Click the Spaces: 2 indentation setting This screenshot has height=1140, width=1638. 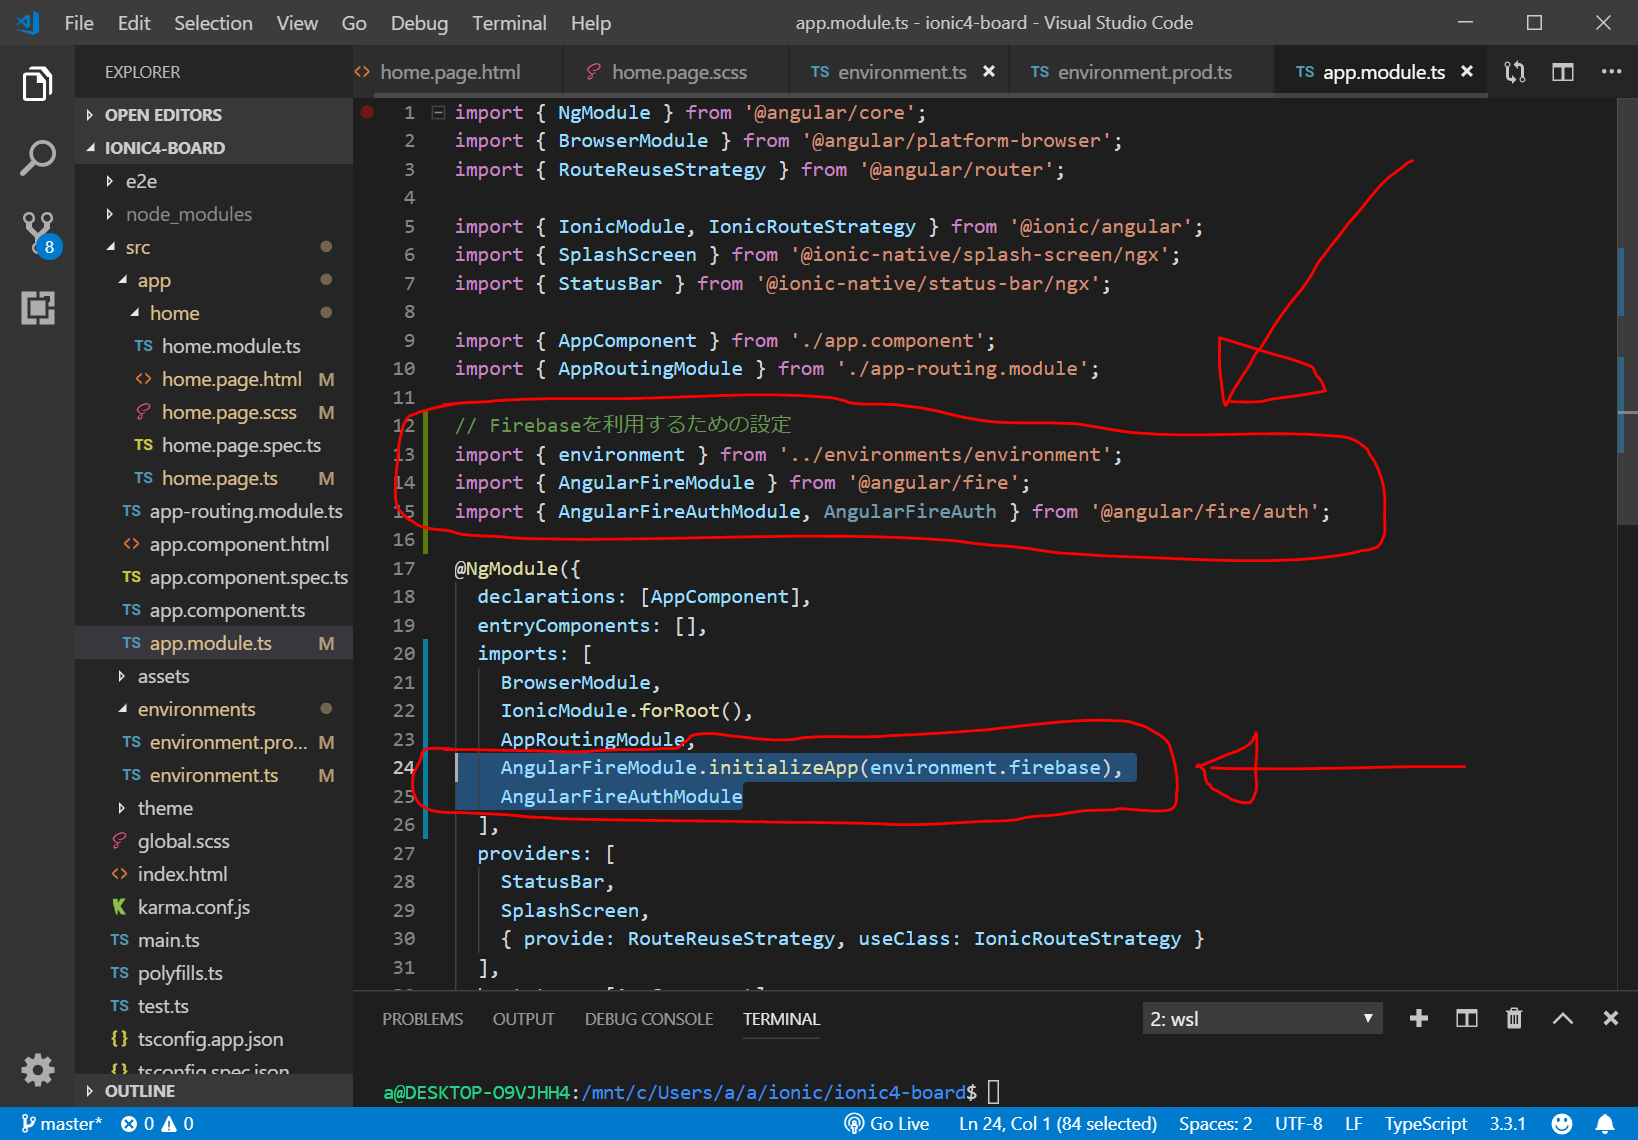(x=1215, y=1124)
